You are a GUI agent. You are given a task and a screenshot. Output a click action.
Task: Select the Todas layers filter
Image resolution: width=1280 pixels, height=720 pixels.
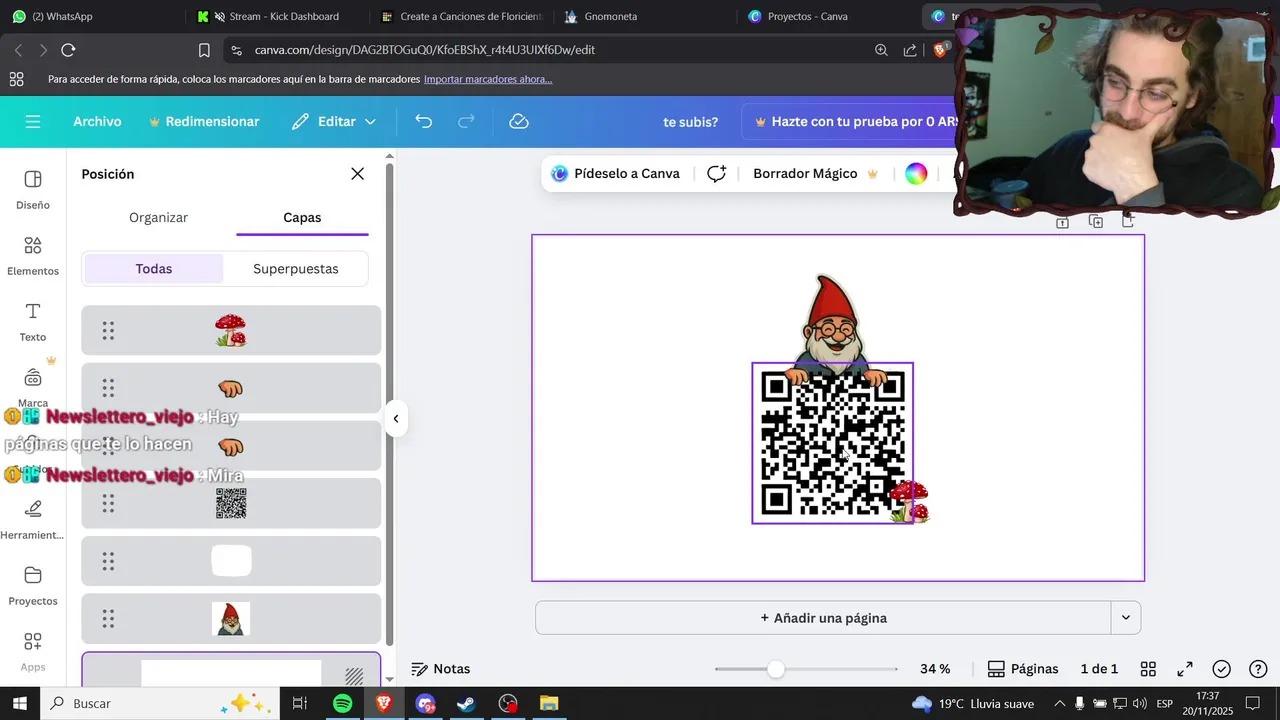click(x=154, y=269)
